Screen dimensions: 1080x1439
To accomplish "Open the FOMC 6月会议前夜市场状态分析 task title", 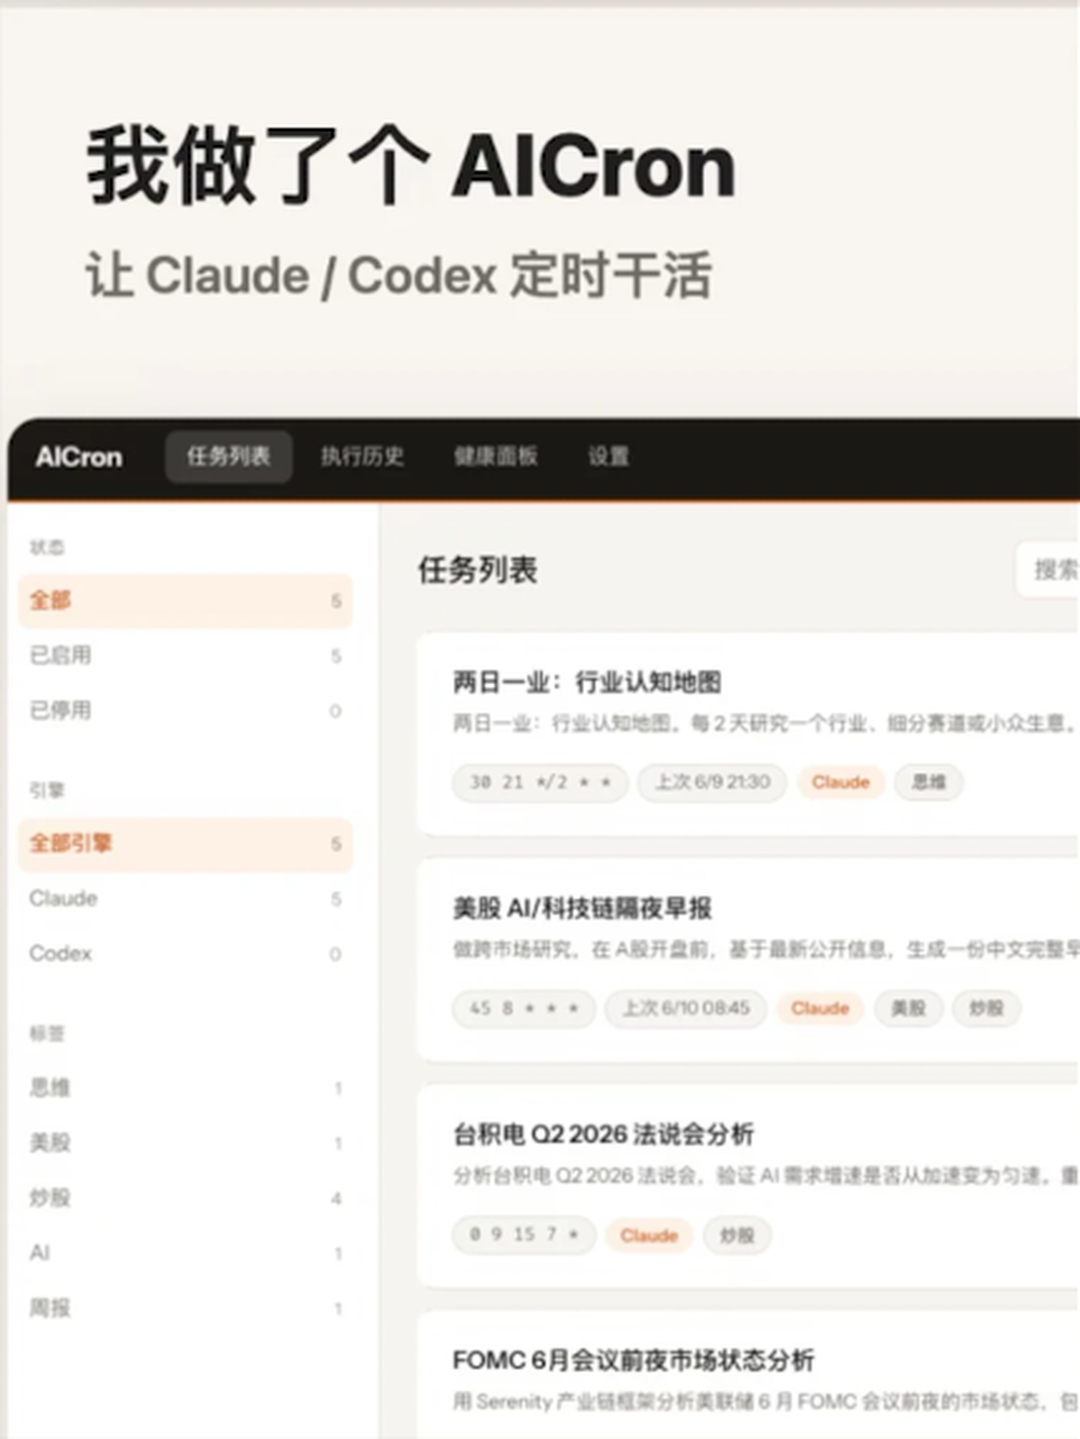I will (x=633, y=1361).
